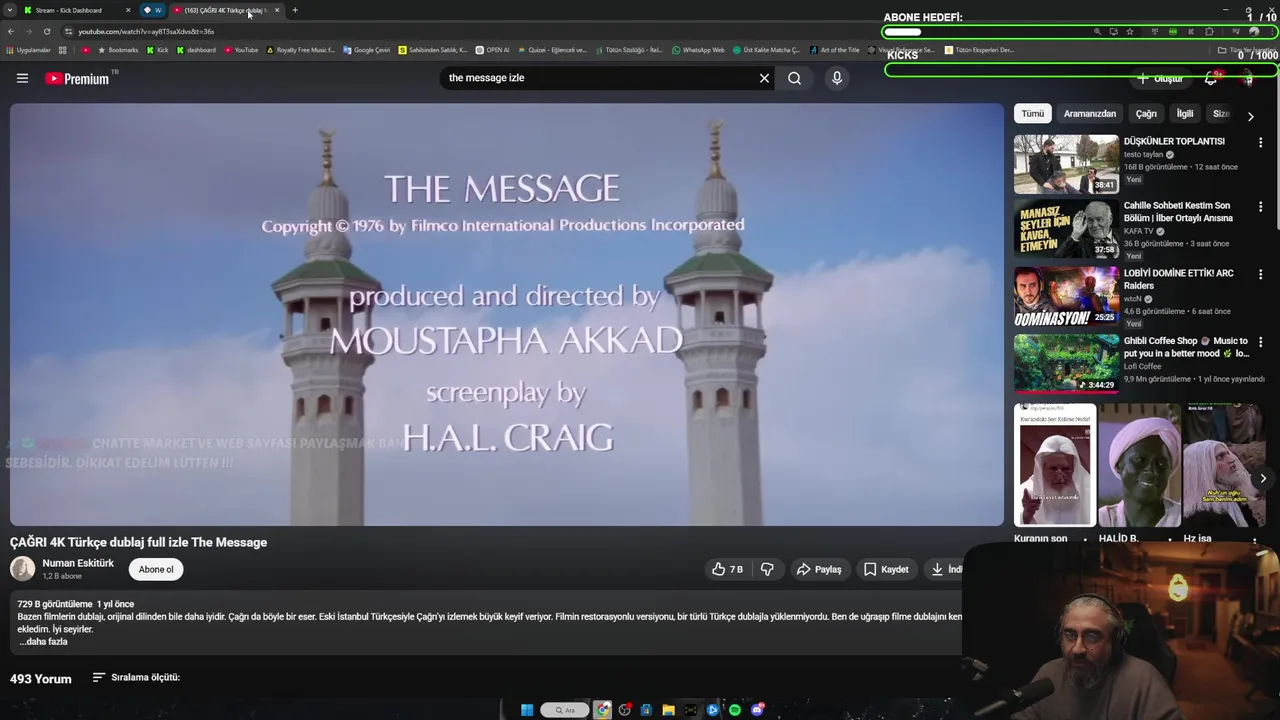Open File Explorer from taskbar
Screen dimensions: 1280x720
668,710
